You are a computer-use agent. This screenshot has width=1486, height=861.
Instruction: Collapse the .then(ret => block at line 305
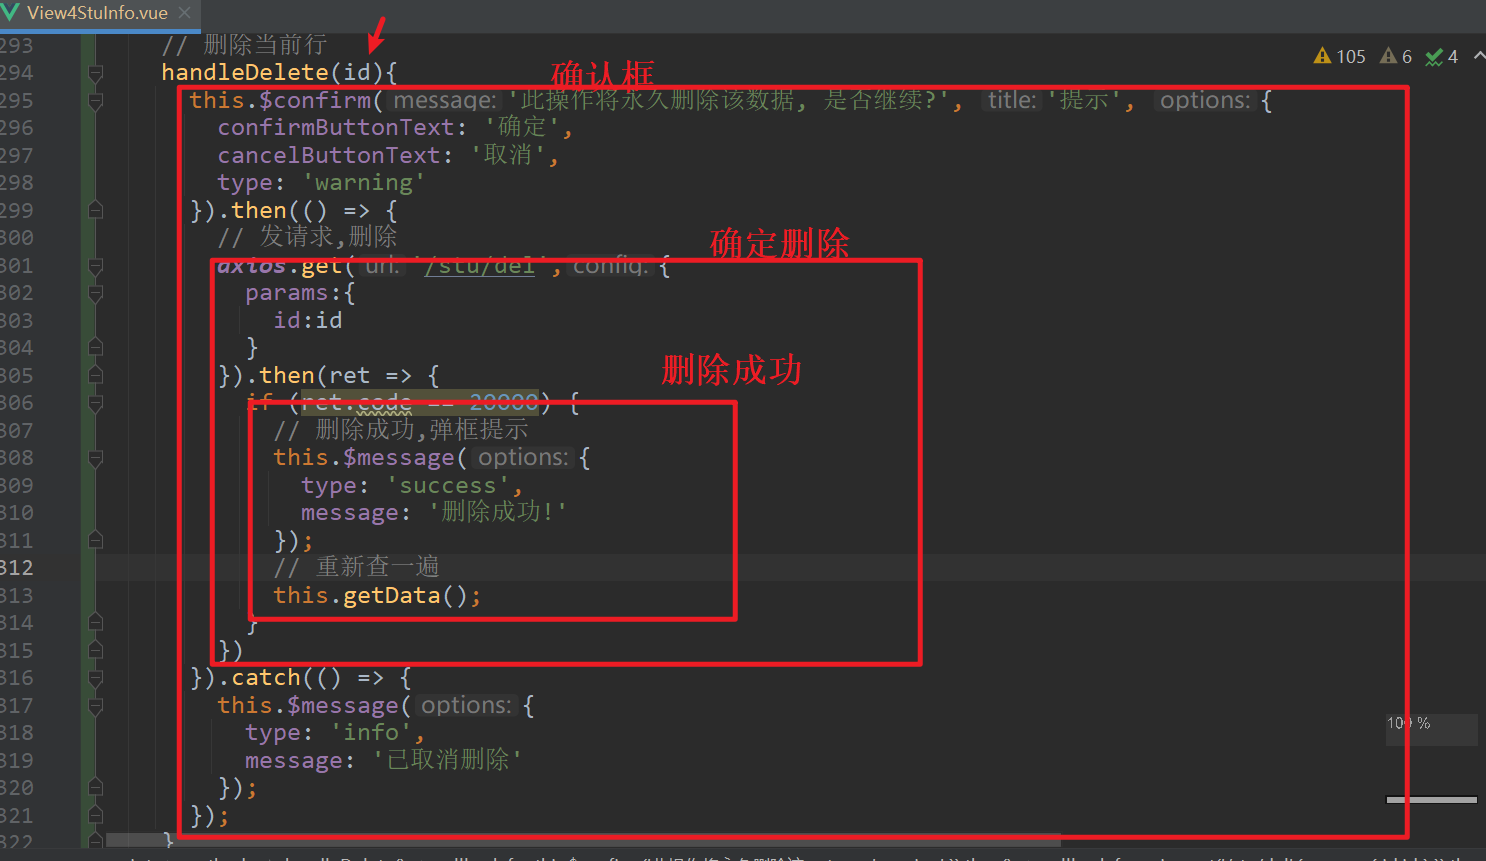point(95,376)
